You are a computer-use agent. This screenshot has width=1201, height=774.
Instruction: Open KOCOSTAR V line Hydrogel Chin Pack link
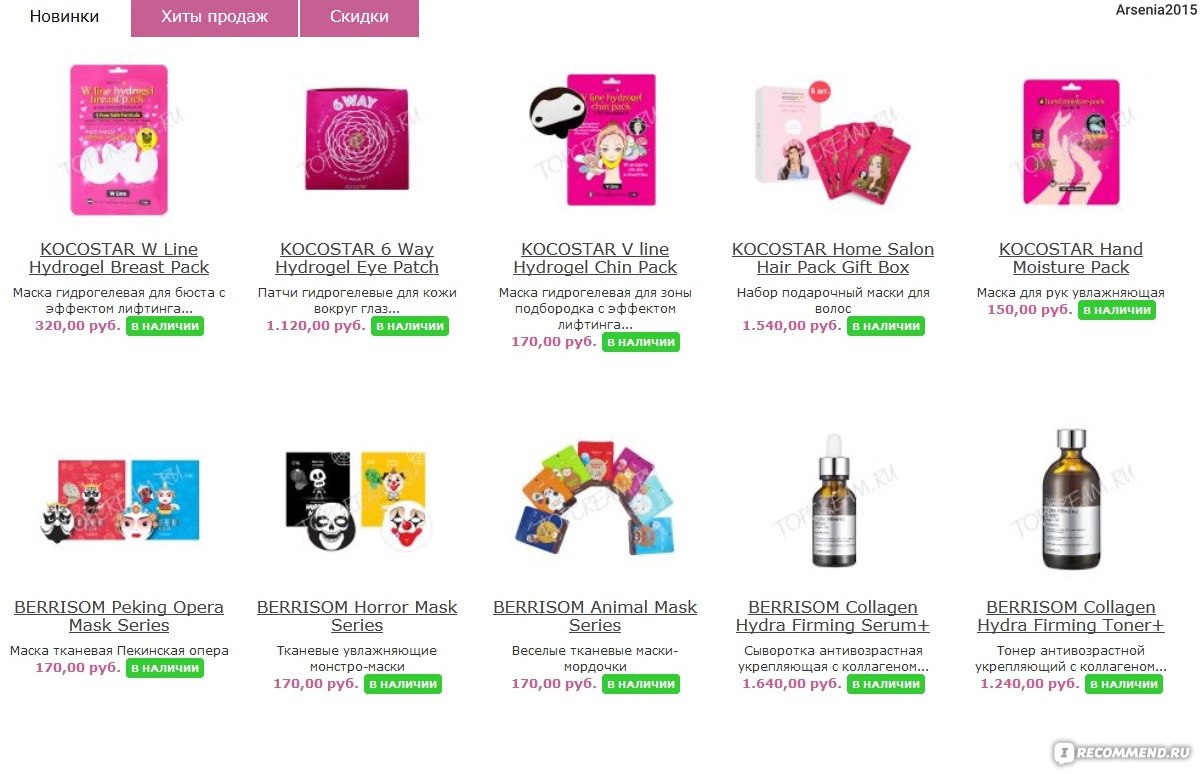(x=595, y=258)
